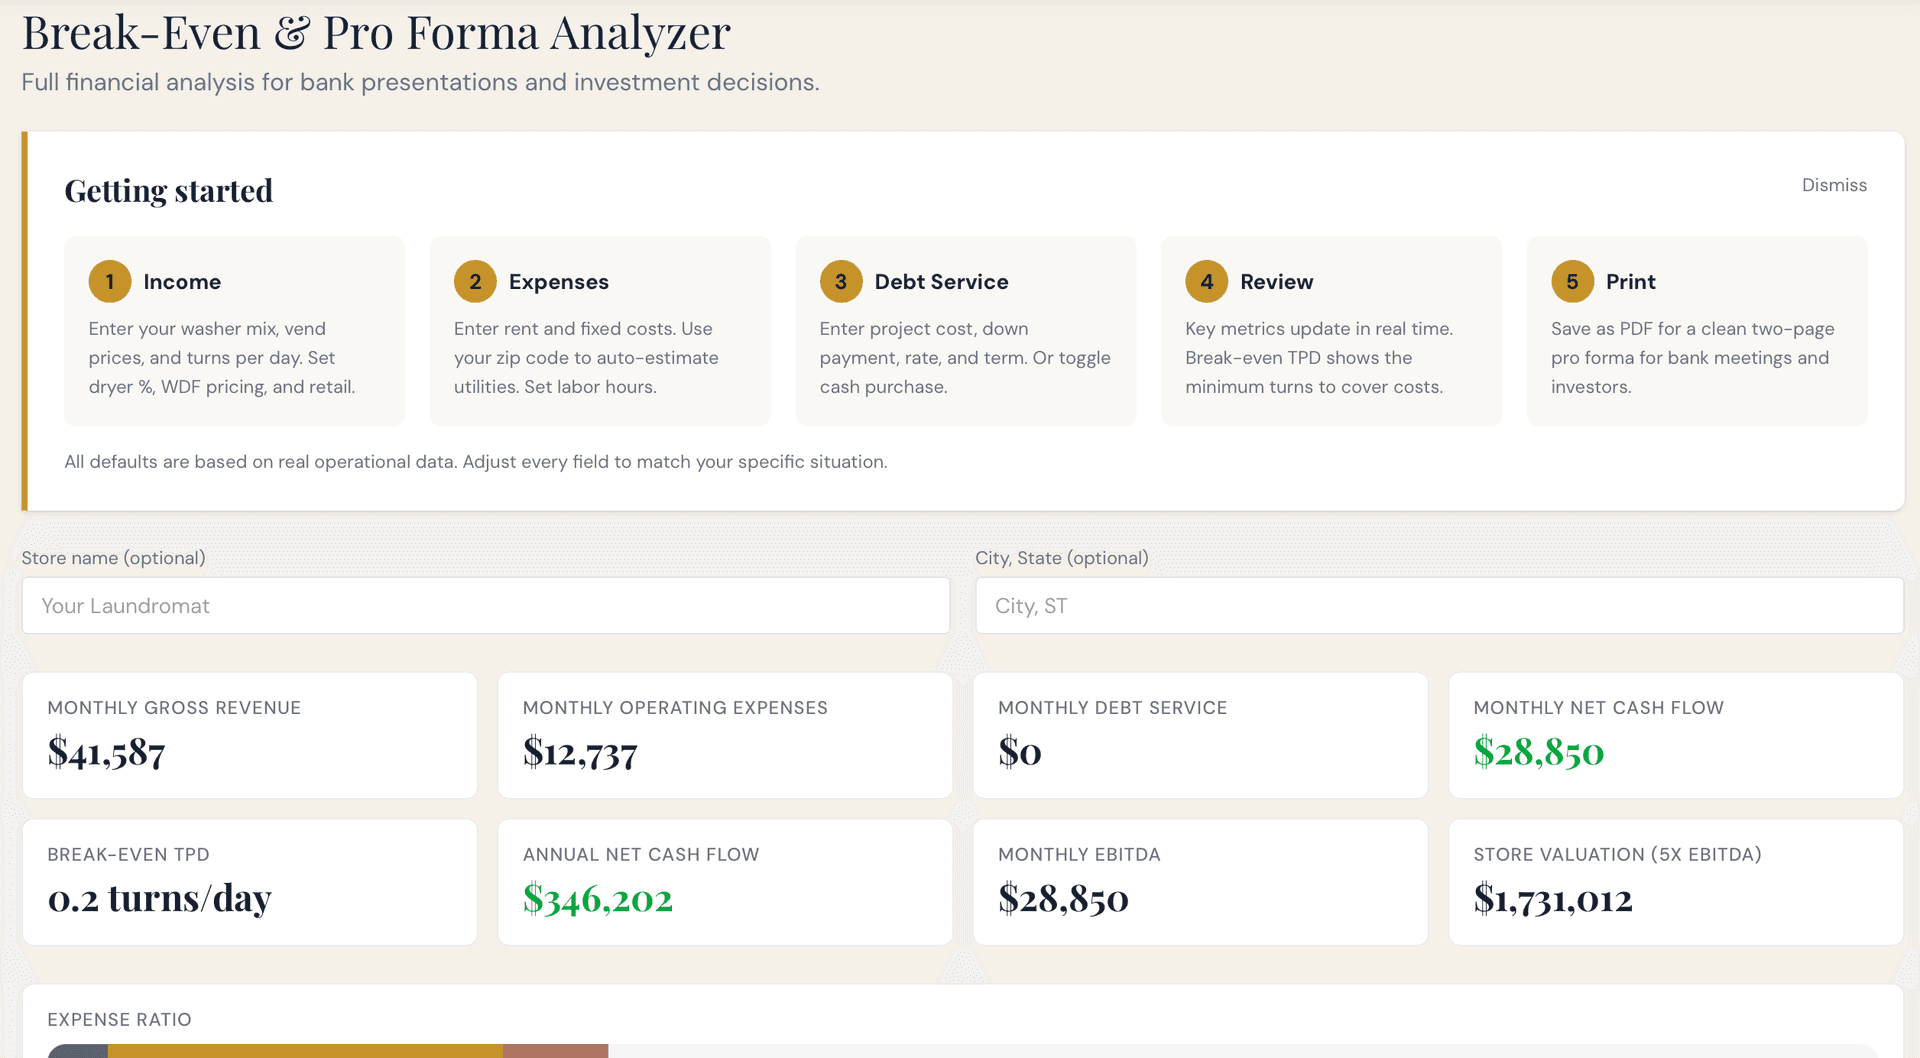Click inside the Store name input field
Viewport: 1920px width, 1058px height.
pos(485,605)
